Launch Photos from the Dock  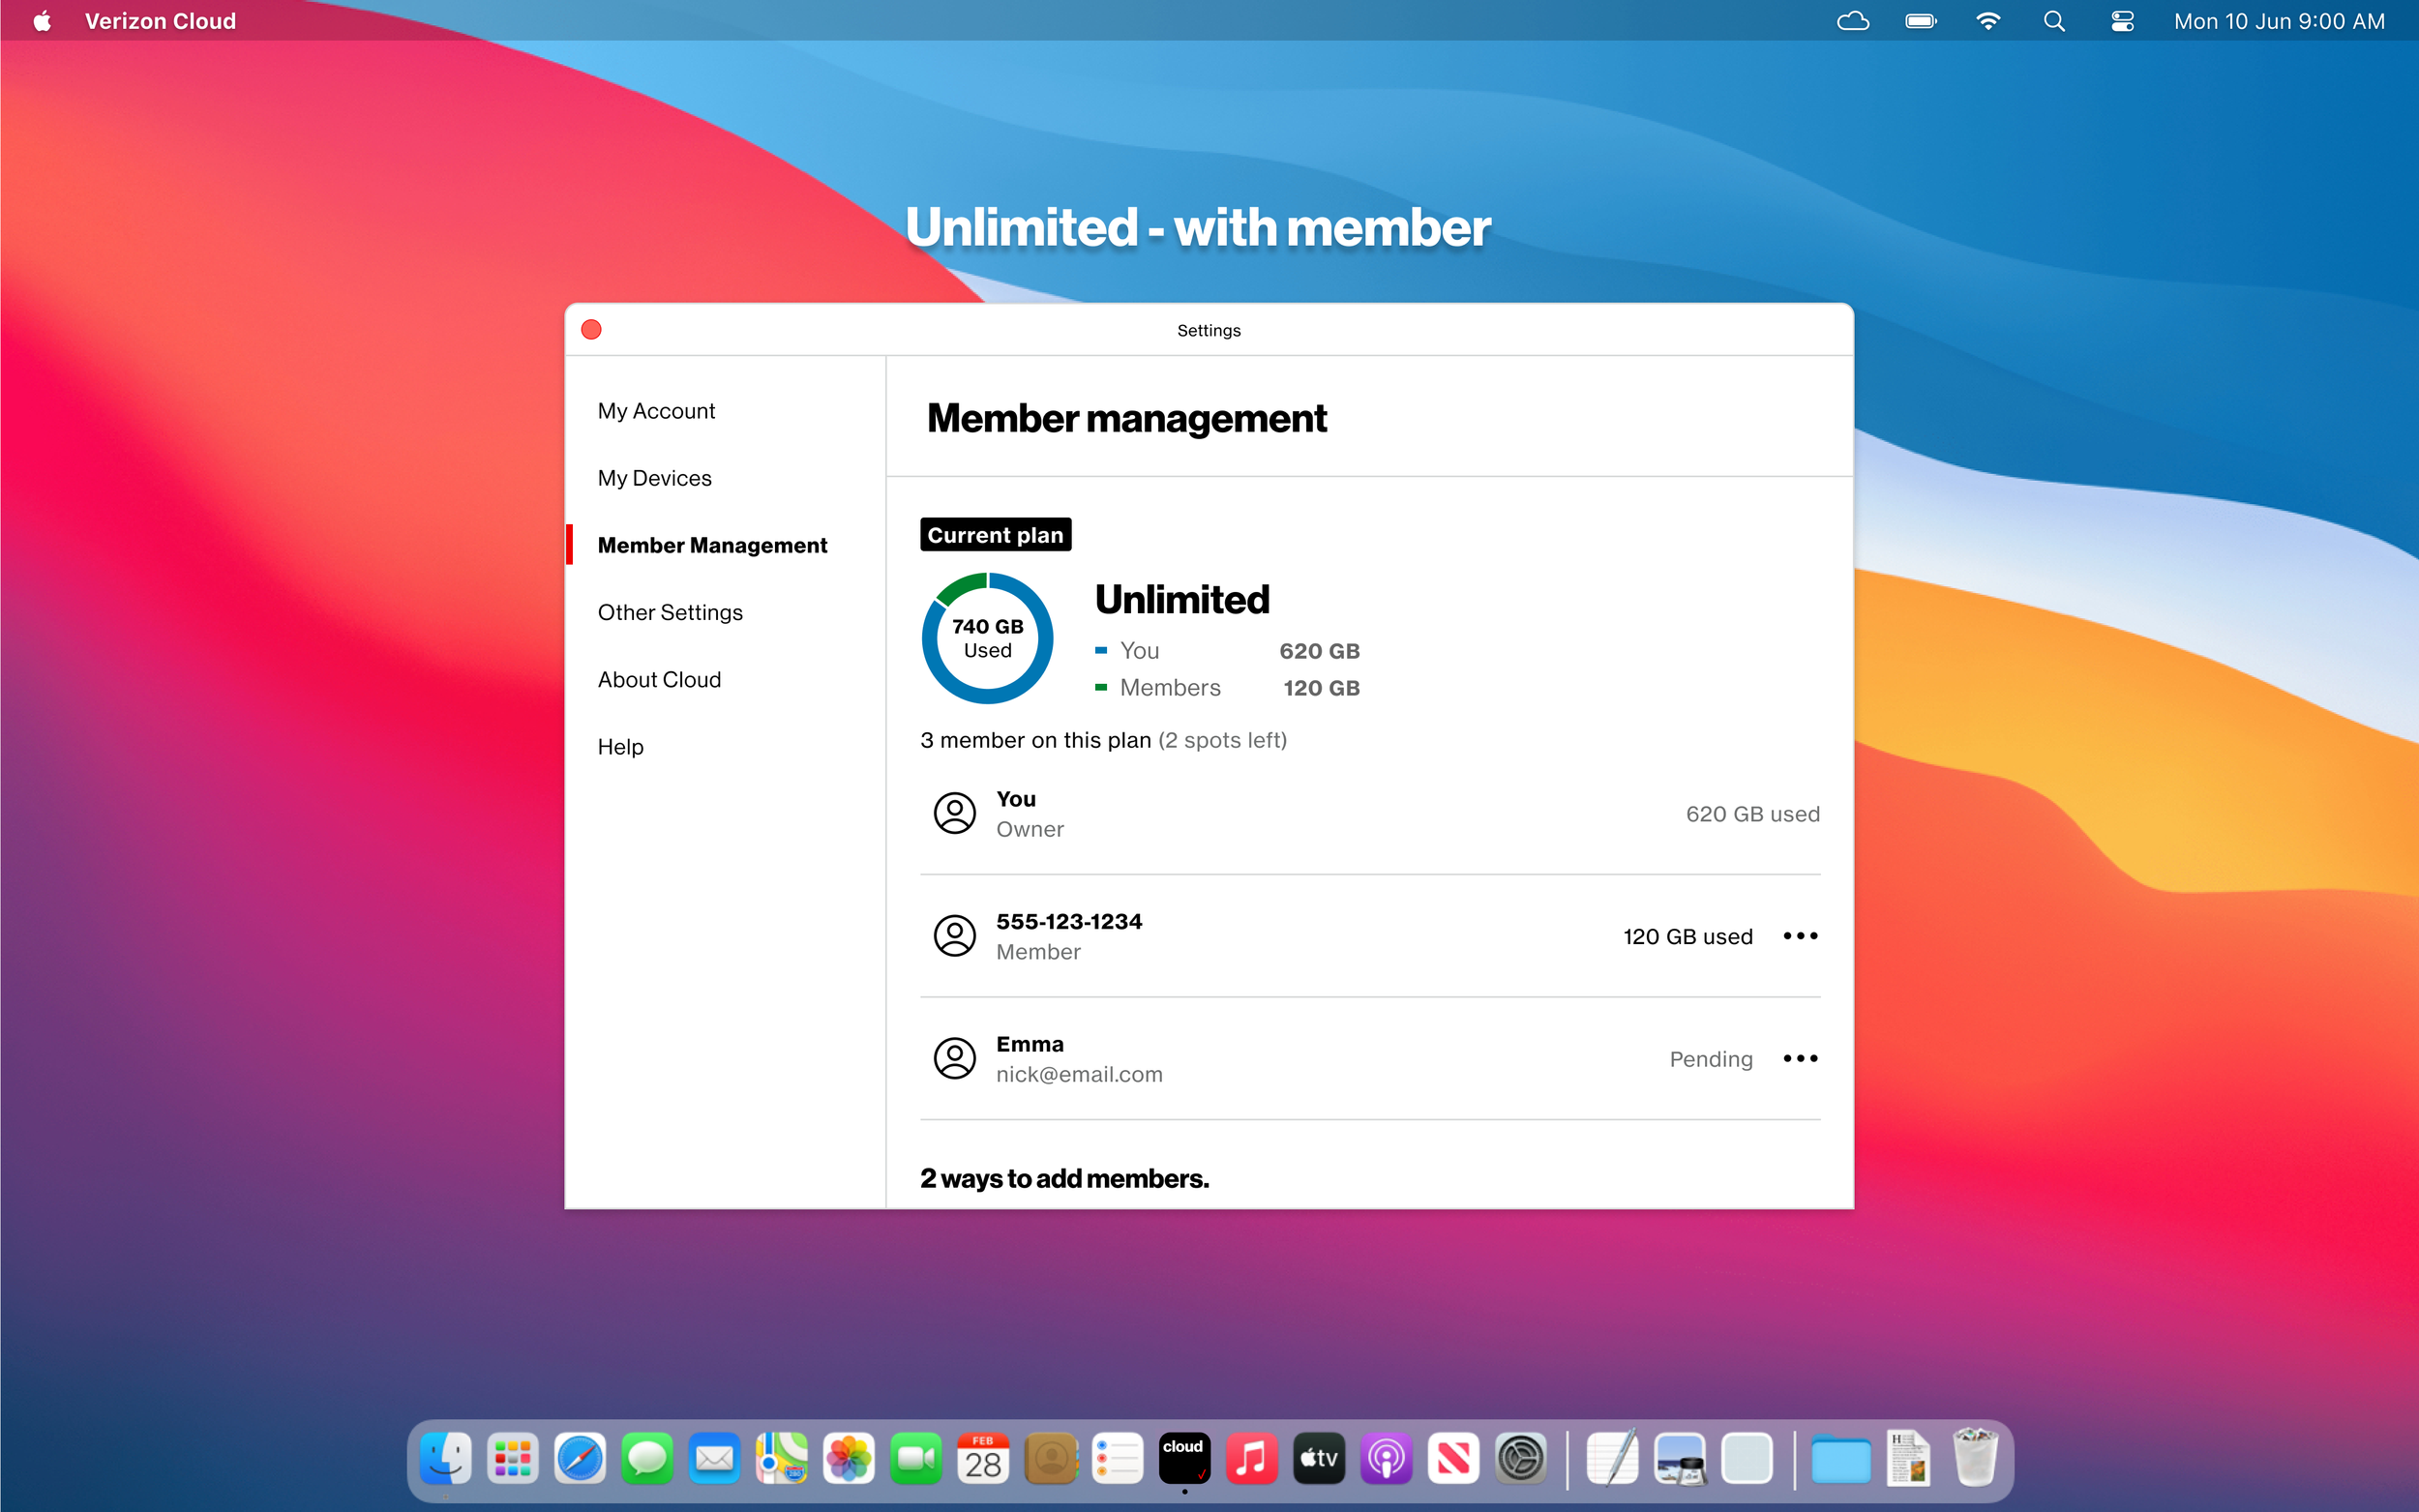point(848,1459)
